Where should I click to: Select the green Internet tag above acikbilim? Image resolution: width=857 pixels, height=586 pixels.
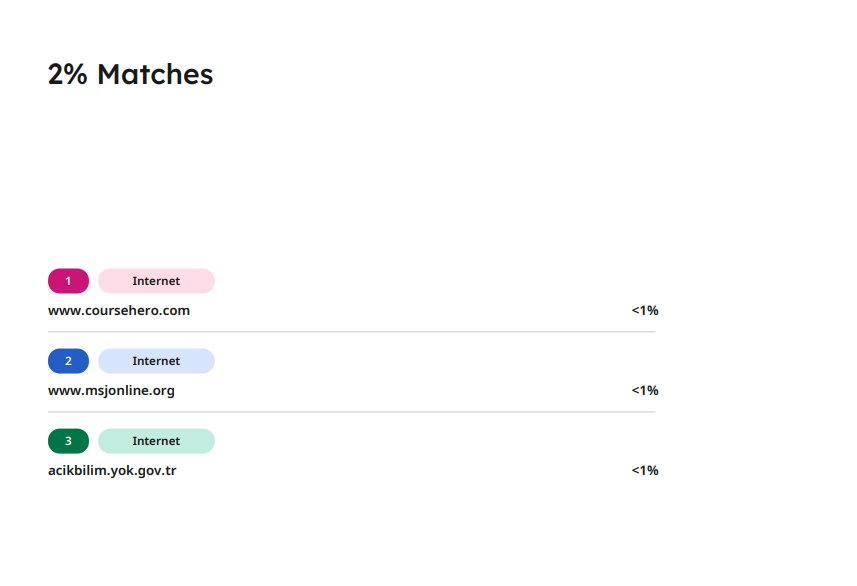pos(156,441)
